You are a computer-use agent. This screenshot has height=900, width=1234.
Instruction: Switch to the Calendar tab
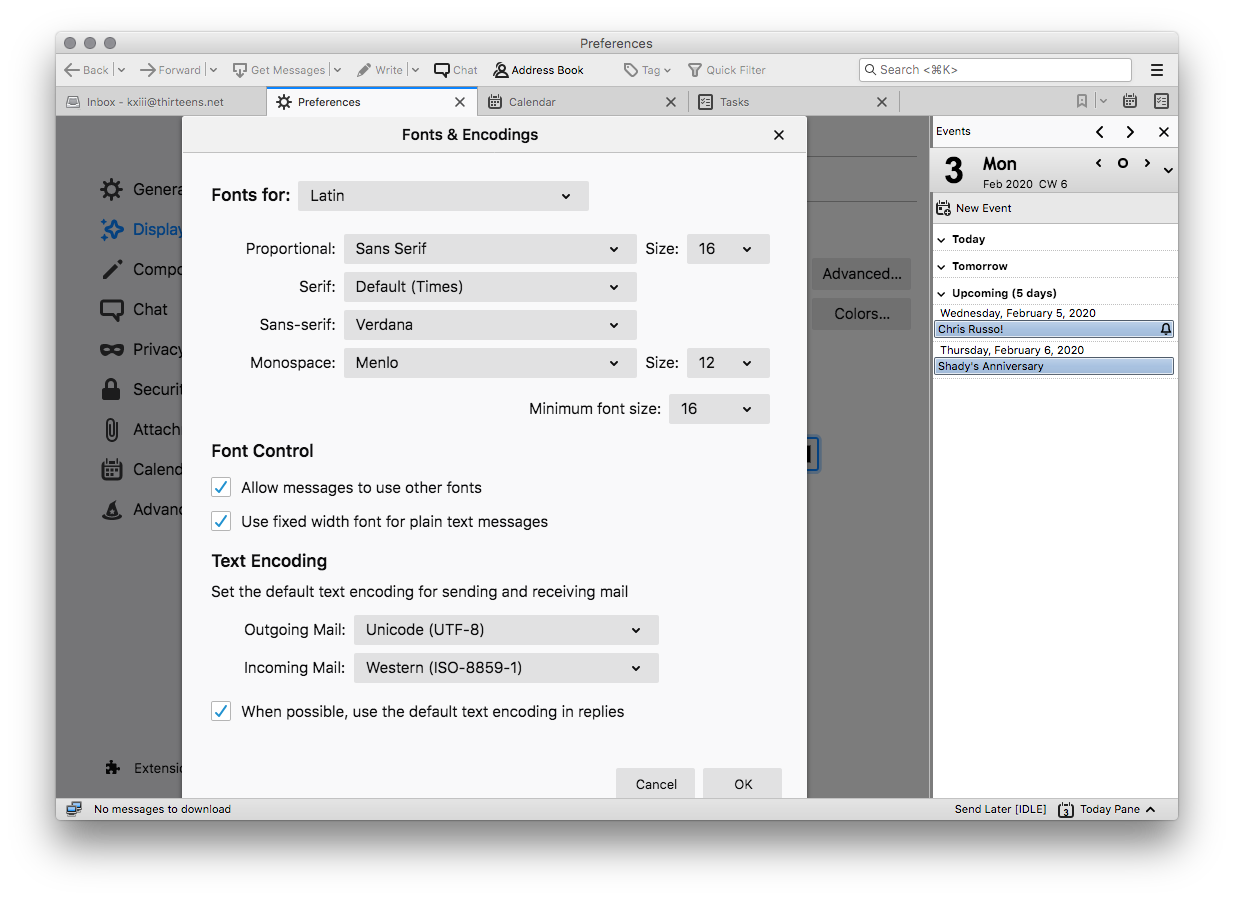[582, 102]
